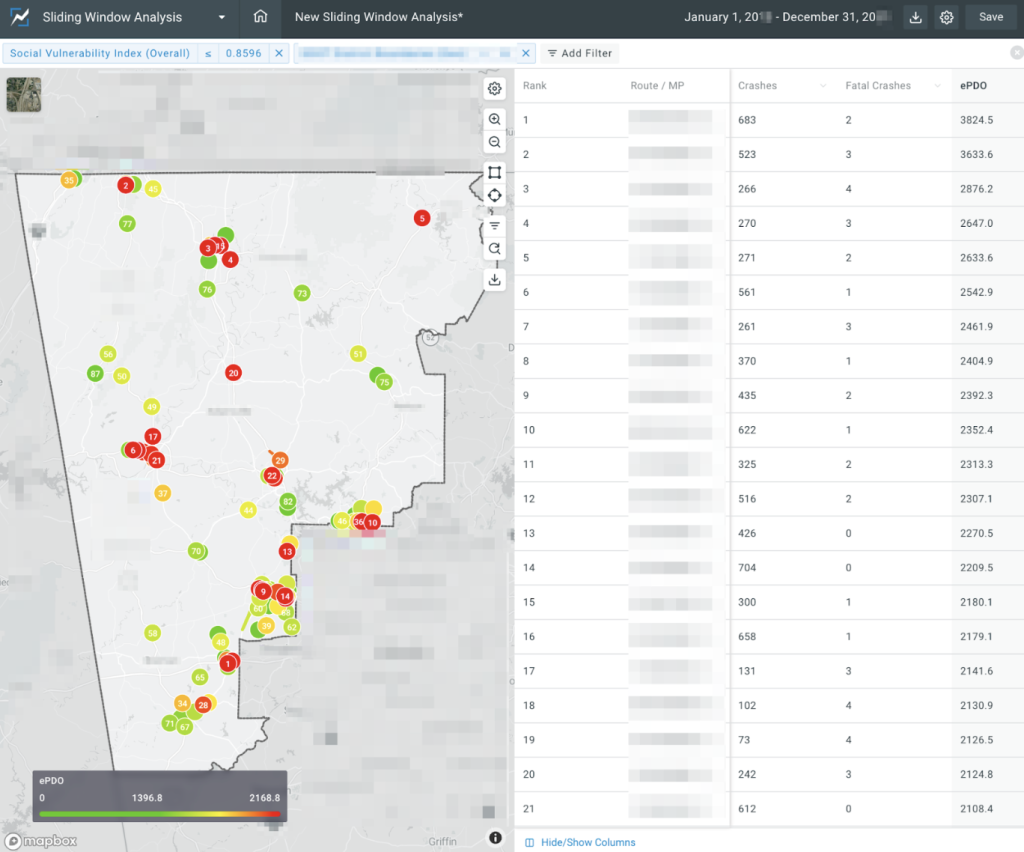Save the analysis with the Save button
The image size is (1024, 852).
(x=990, y=17)
